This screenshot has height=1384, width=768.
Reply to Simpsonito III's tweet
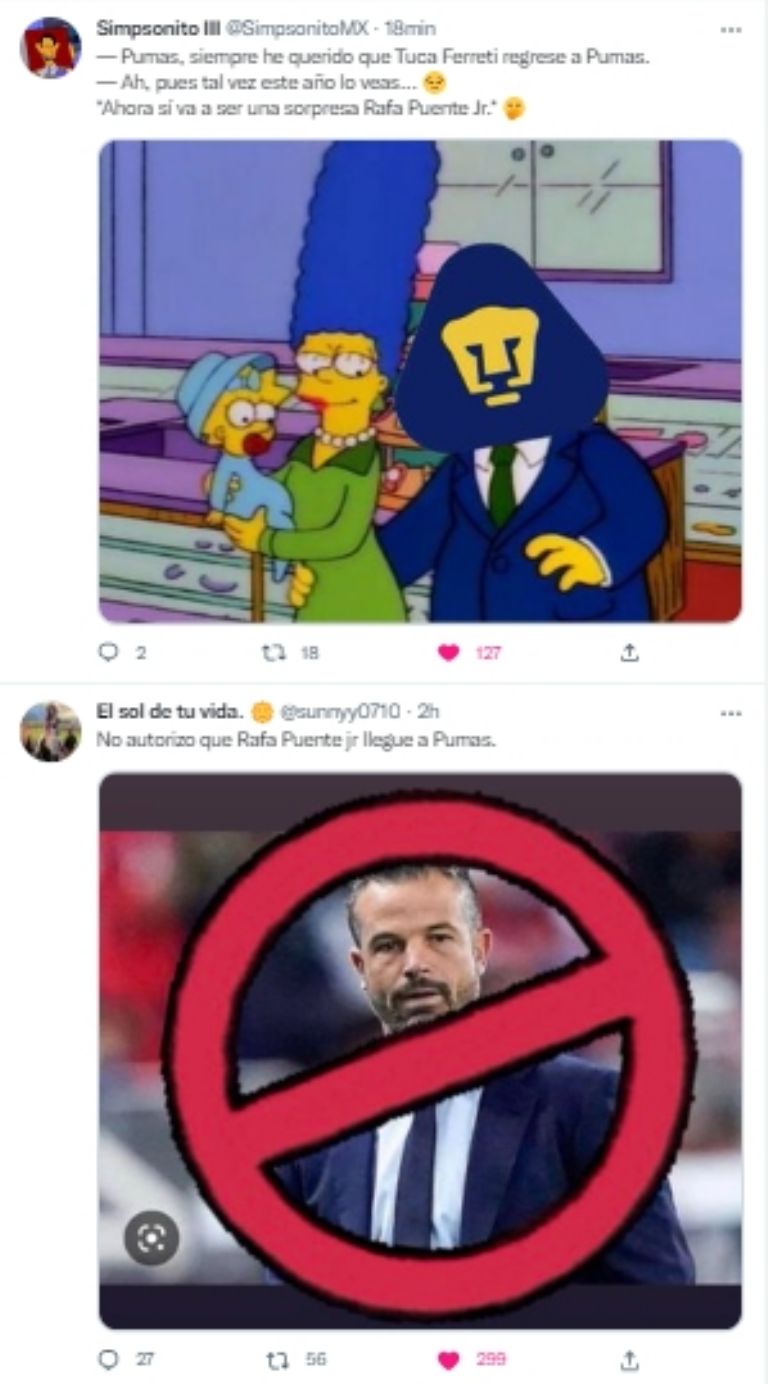[109, 653]
